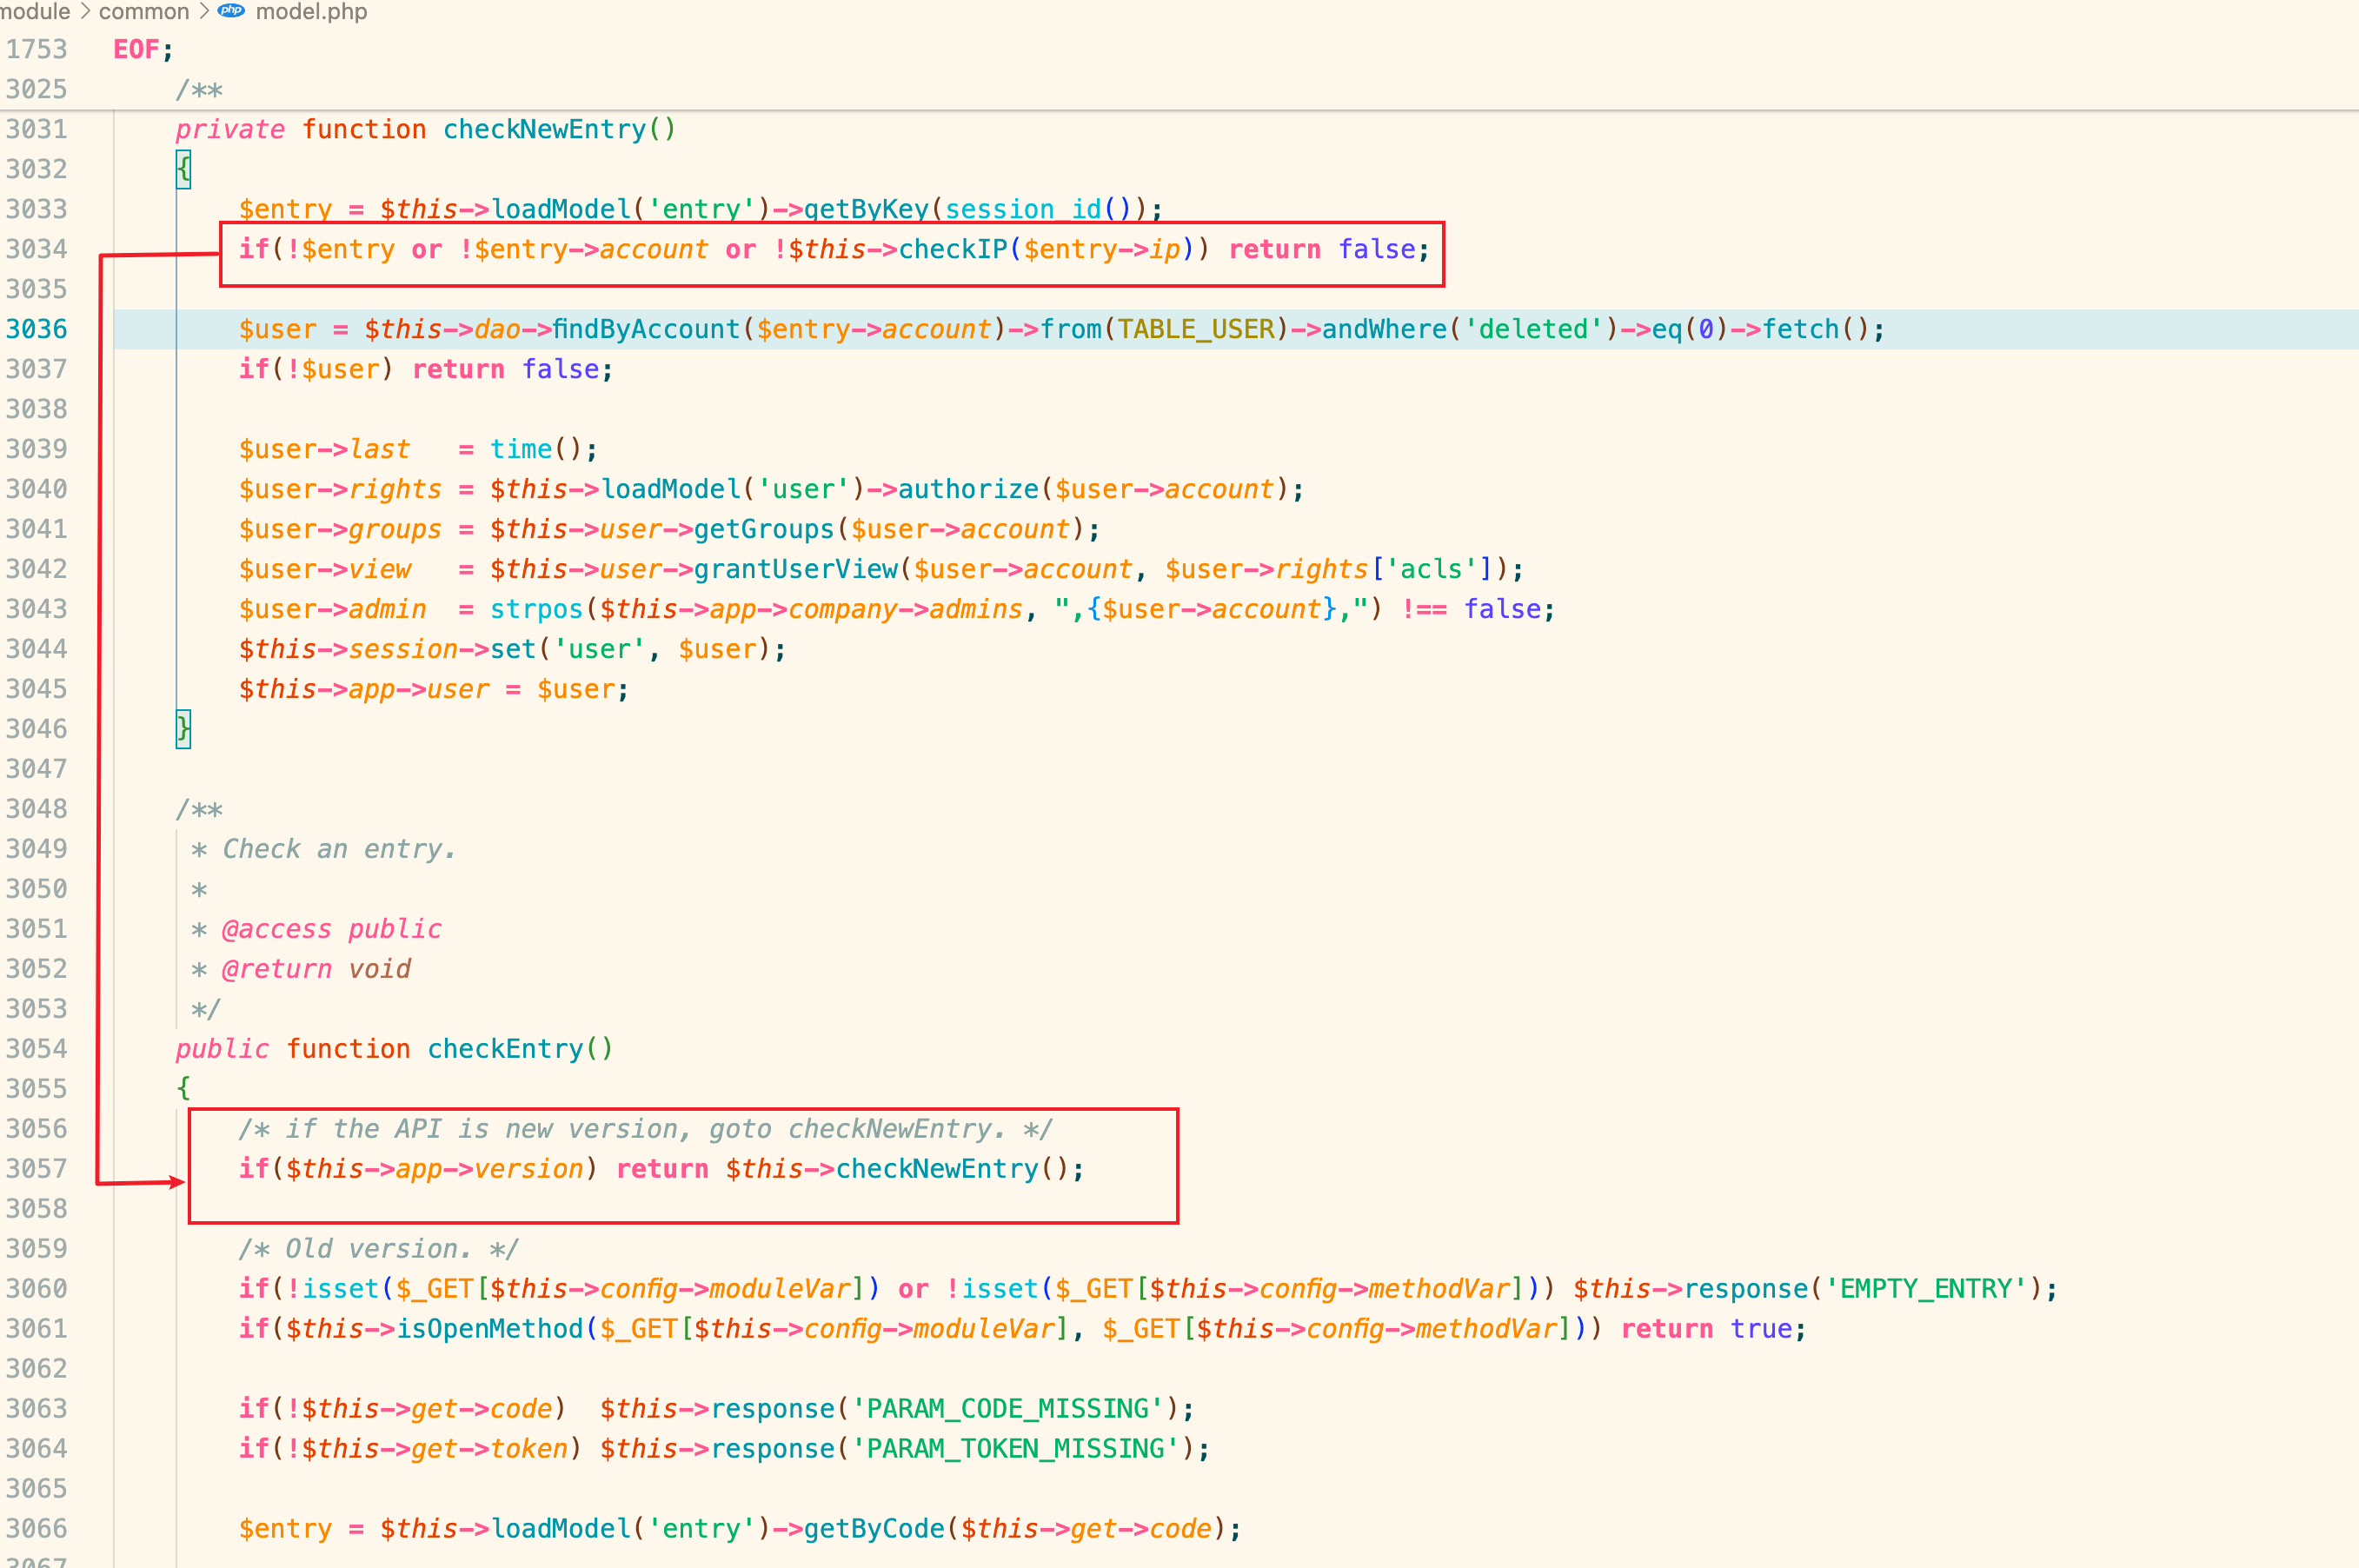
Task: Click 'PARAM_TOKEN_MISSING' string
Action: 1015,1449
